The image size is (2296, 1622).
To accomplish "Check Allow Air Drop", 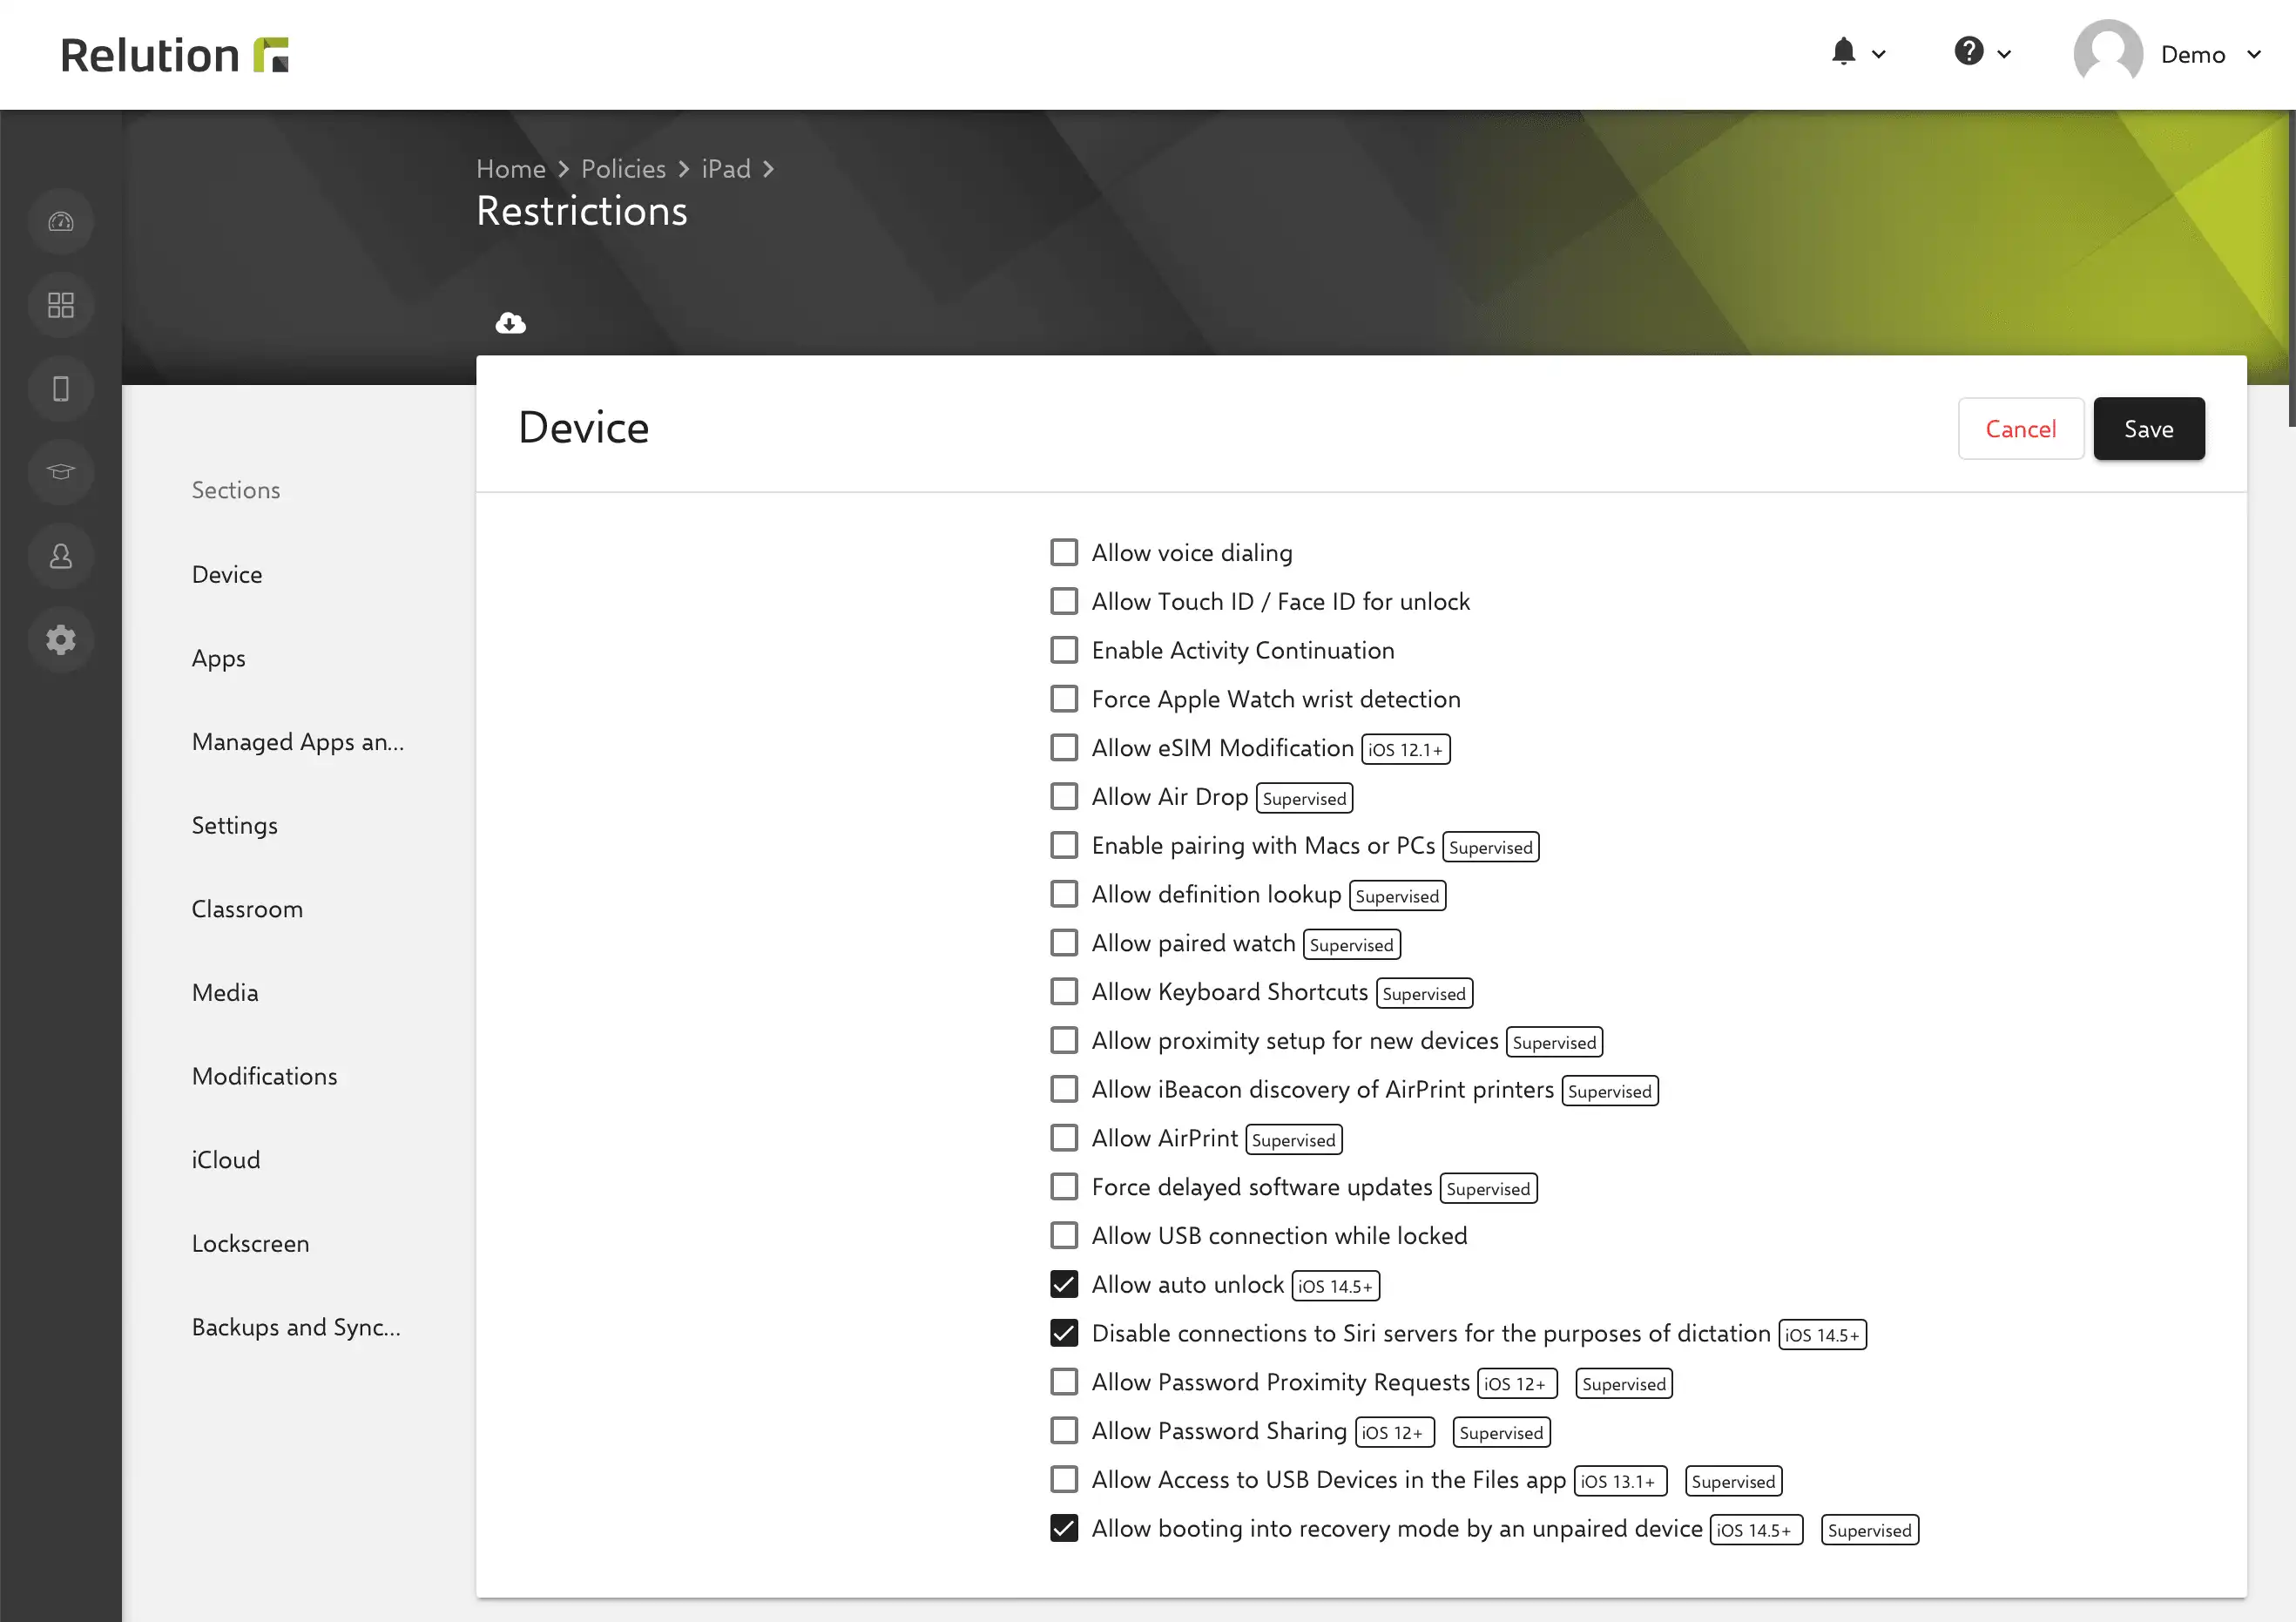I will click(x=1064, y=797).
